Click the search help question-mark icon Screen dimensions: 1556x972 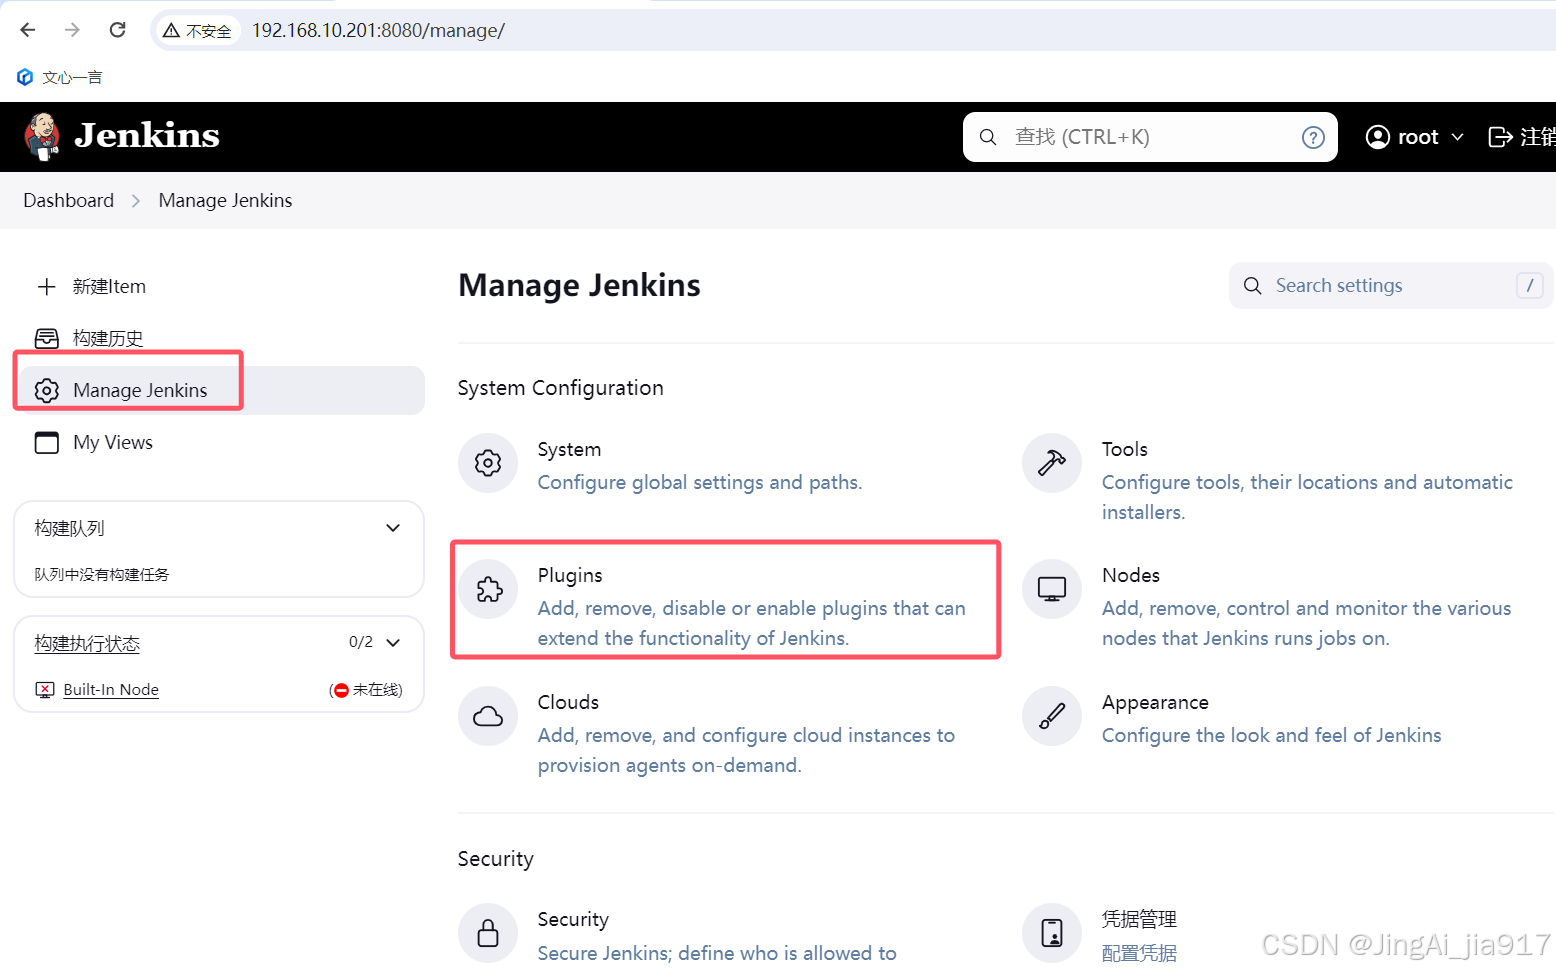pyautogui.click(x=1313, y=137)
